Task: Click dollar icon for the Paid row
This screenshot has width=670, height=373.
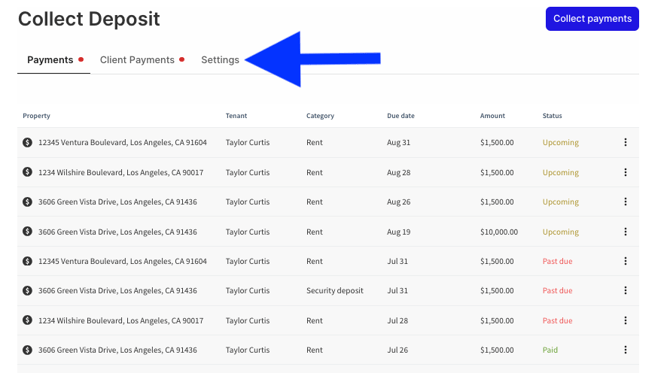Action: click(x=27, y=350)
